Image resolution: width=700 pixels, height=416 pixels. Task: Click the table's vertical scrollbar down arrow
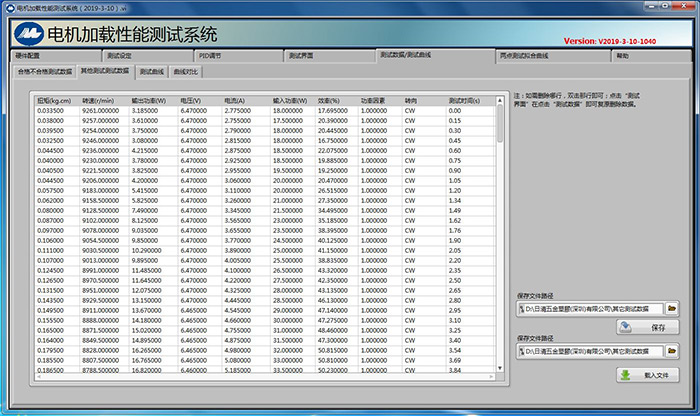[500, 368]
